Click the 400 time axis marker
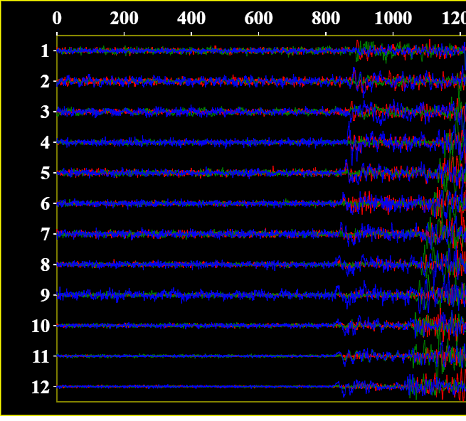Screen dimensions: 466x421 pyautogui.click(x=191, y=18)
